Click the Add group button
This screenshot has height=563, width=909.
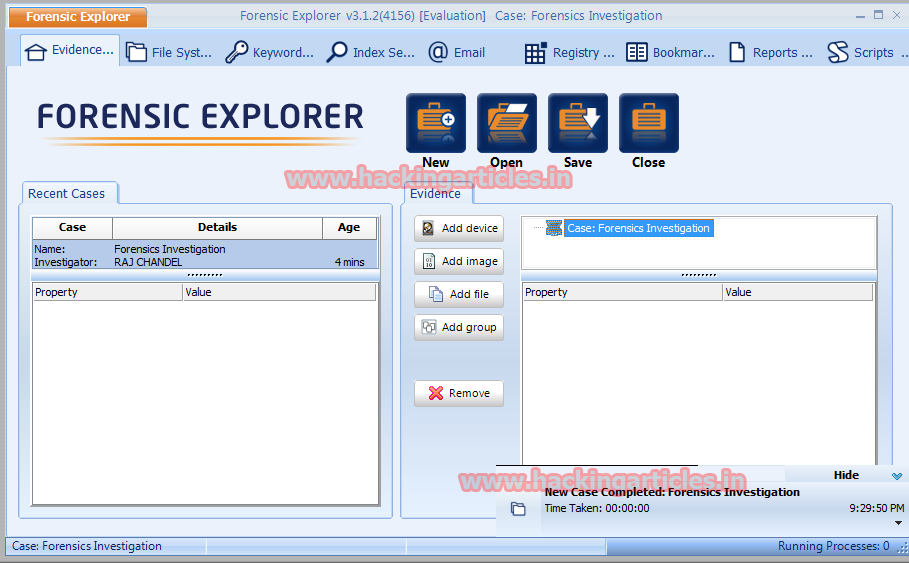pos(459,328)
